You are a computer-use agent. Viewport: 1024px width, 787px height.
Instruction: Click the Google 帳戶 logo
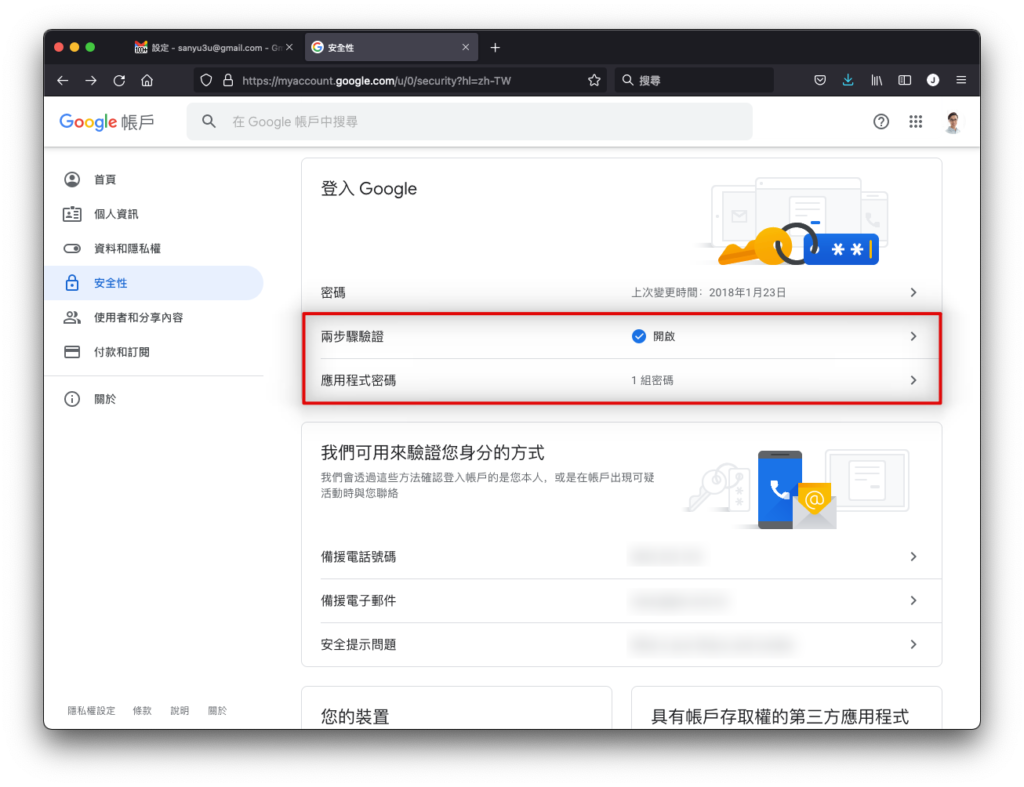coord(106,121)
